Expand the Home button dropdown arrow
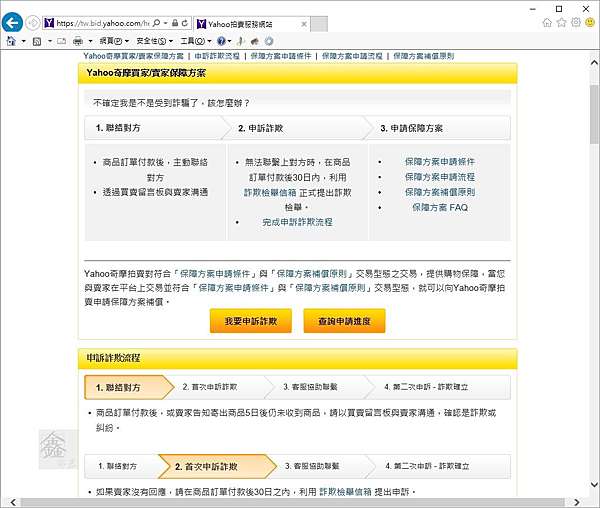 pyautogui.click(x=23, y=41)
